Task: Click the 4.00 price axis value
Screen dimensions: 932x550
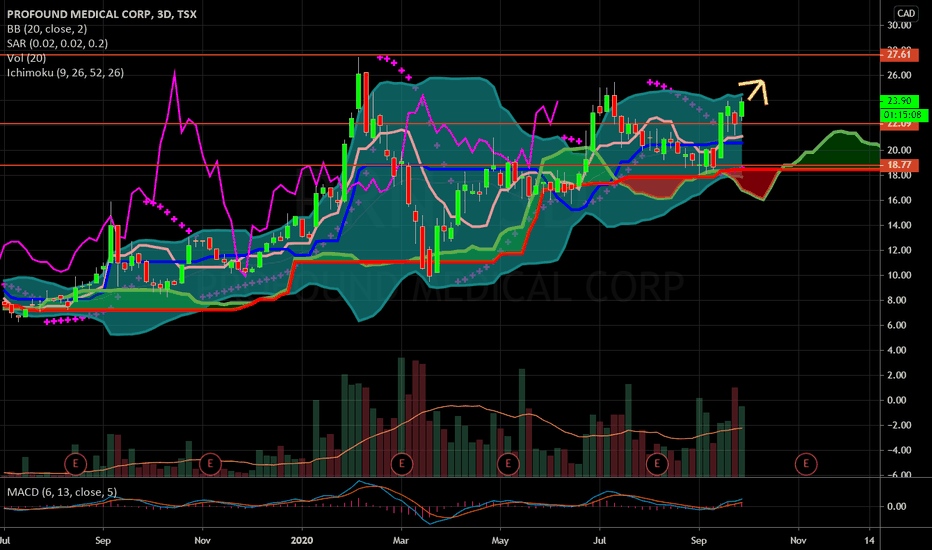Action: [899, 350]
